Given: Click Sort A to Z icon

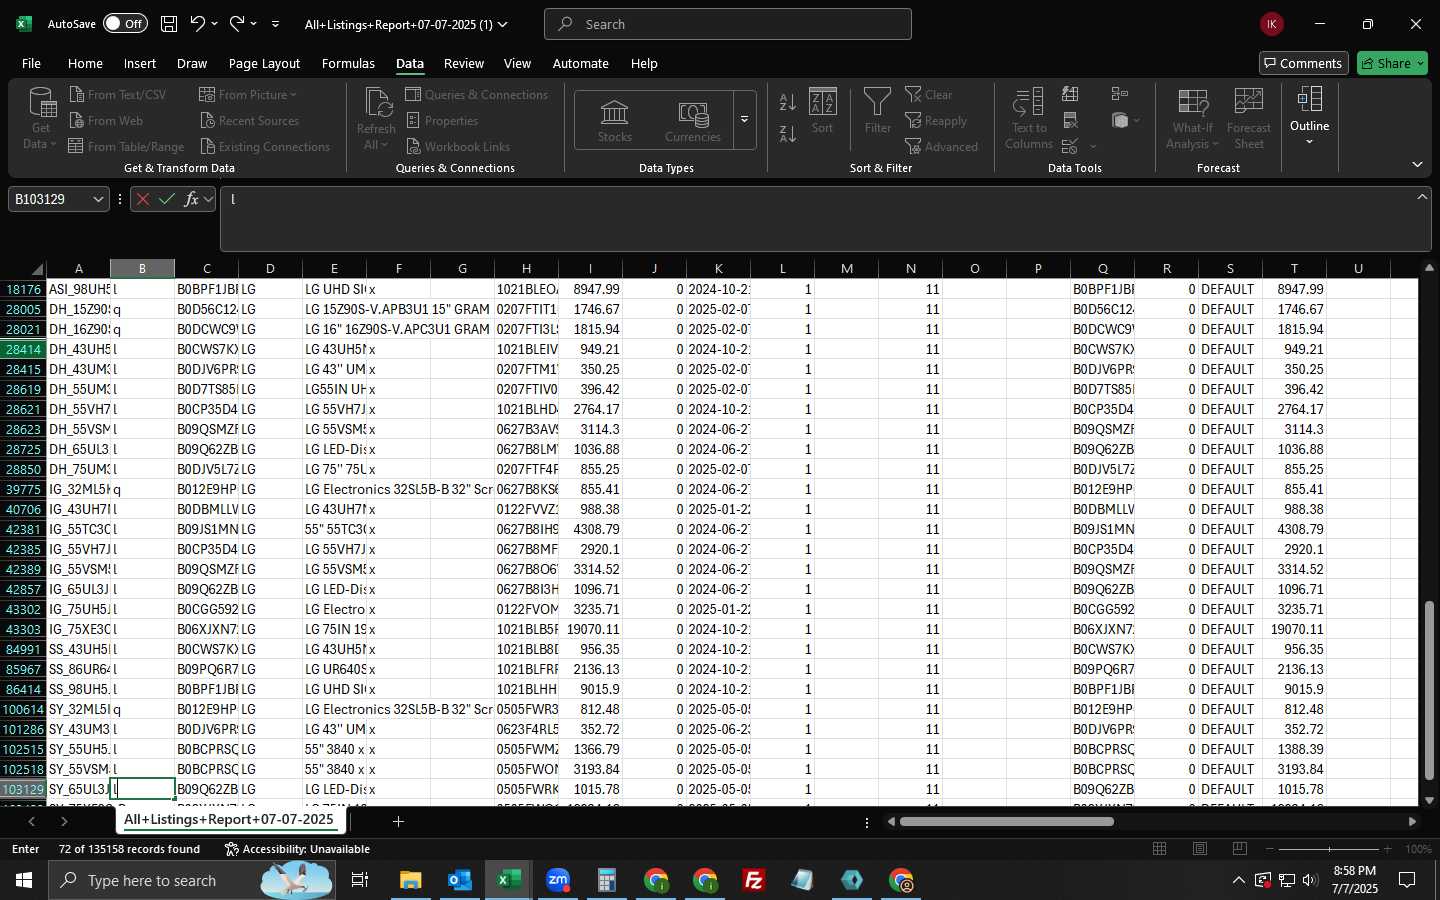Looking at the screenshot, I should 788,102.
